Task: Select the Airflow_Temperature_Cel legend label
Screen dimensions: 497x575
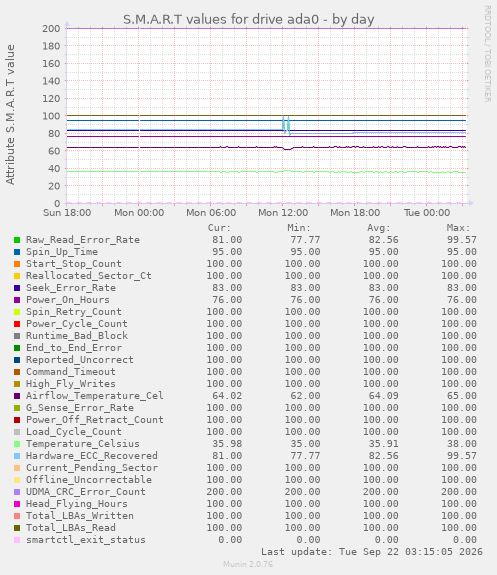Action: pyautogui.click(x=95, y=396)
